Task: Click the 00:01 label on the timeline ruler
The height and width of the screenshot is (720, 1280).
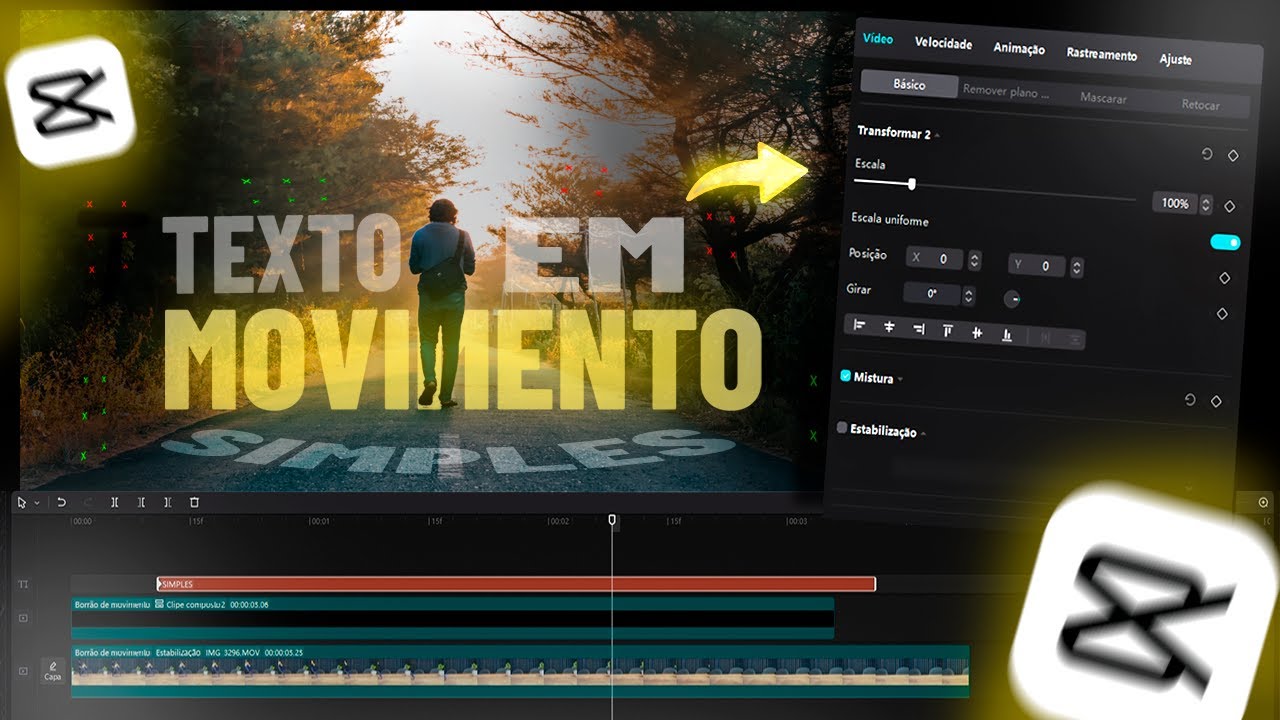Action: coord(320,521)
